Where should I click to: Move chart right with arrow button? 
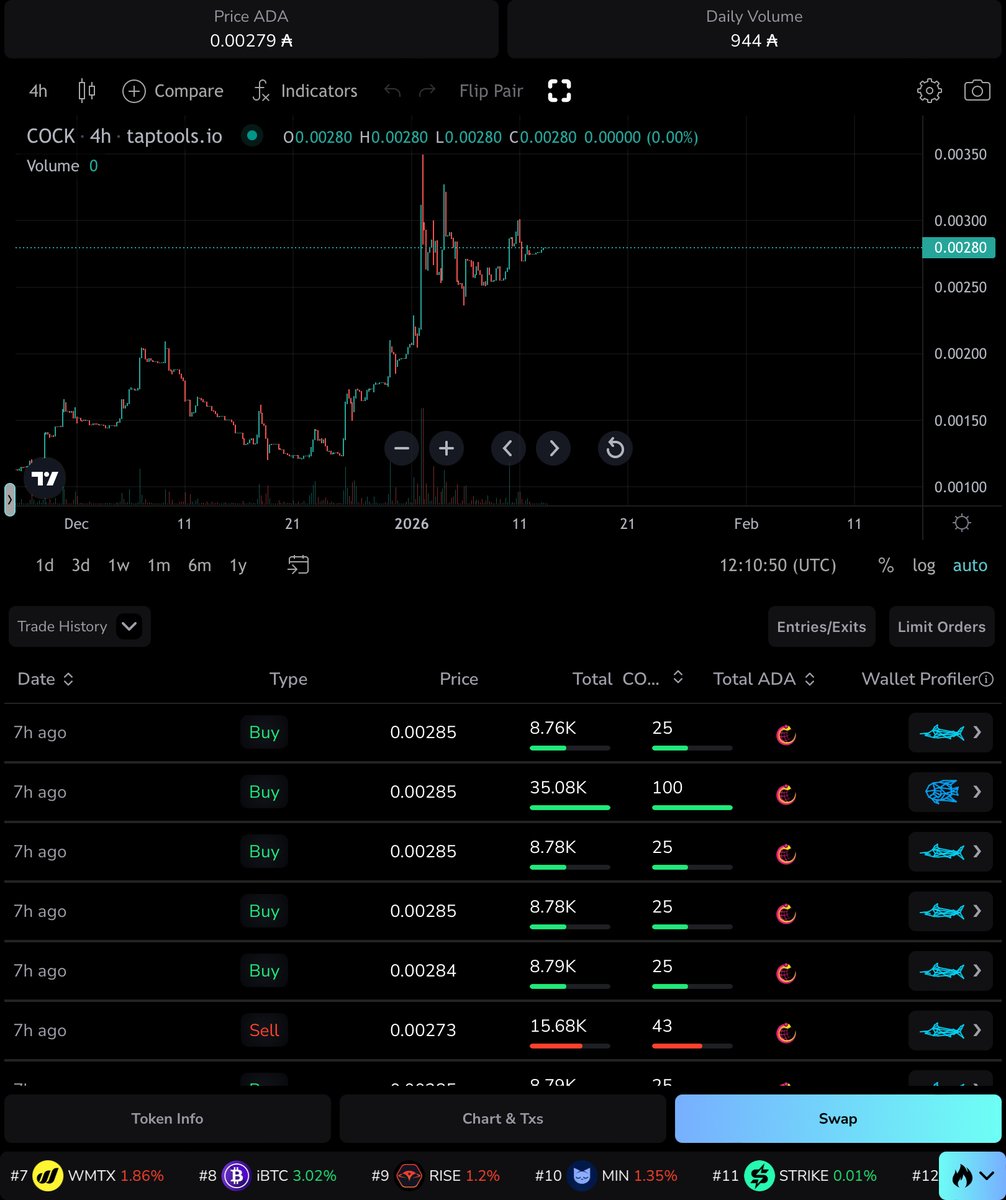pyautogui.click(x=553, y=448)
